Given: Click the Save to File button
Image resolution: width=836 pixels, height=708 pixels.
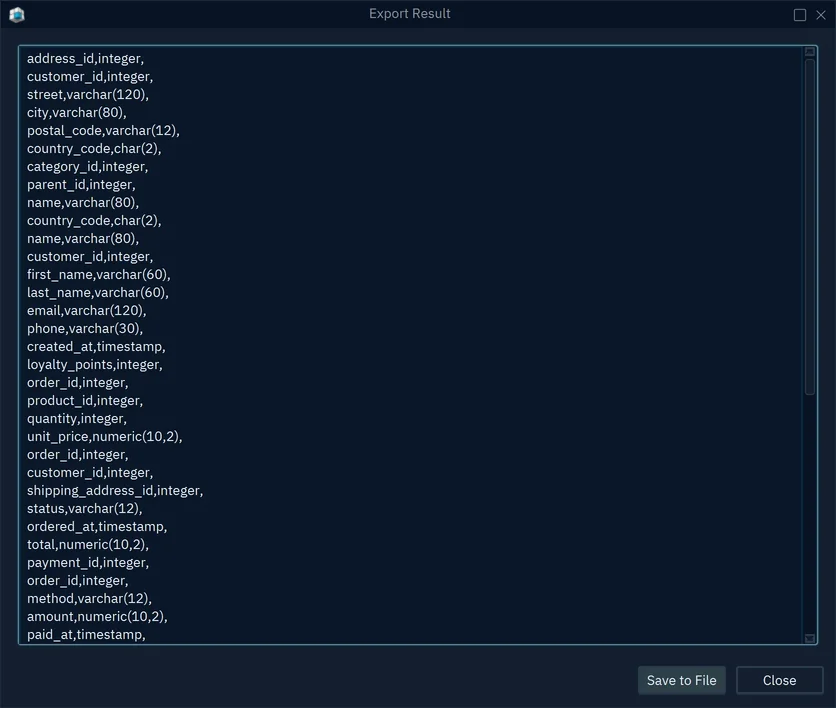Looking at the screenshot, I should point(681,680).
